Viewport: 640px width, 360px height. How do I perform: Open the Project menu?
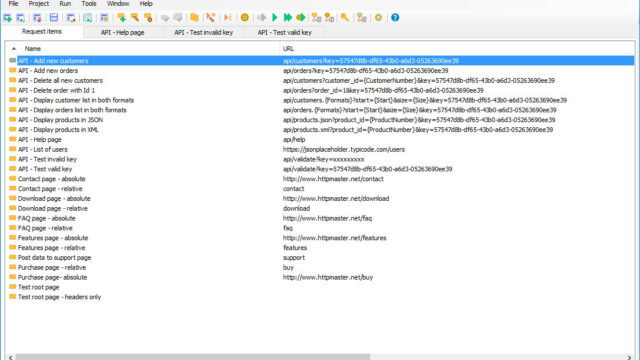39,4
